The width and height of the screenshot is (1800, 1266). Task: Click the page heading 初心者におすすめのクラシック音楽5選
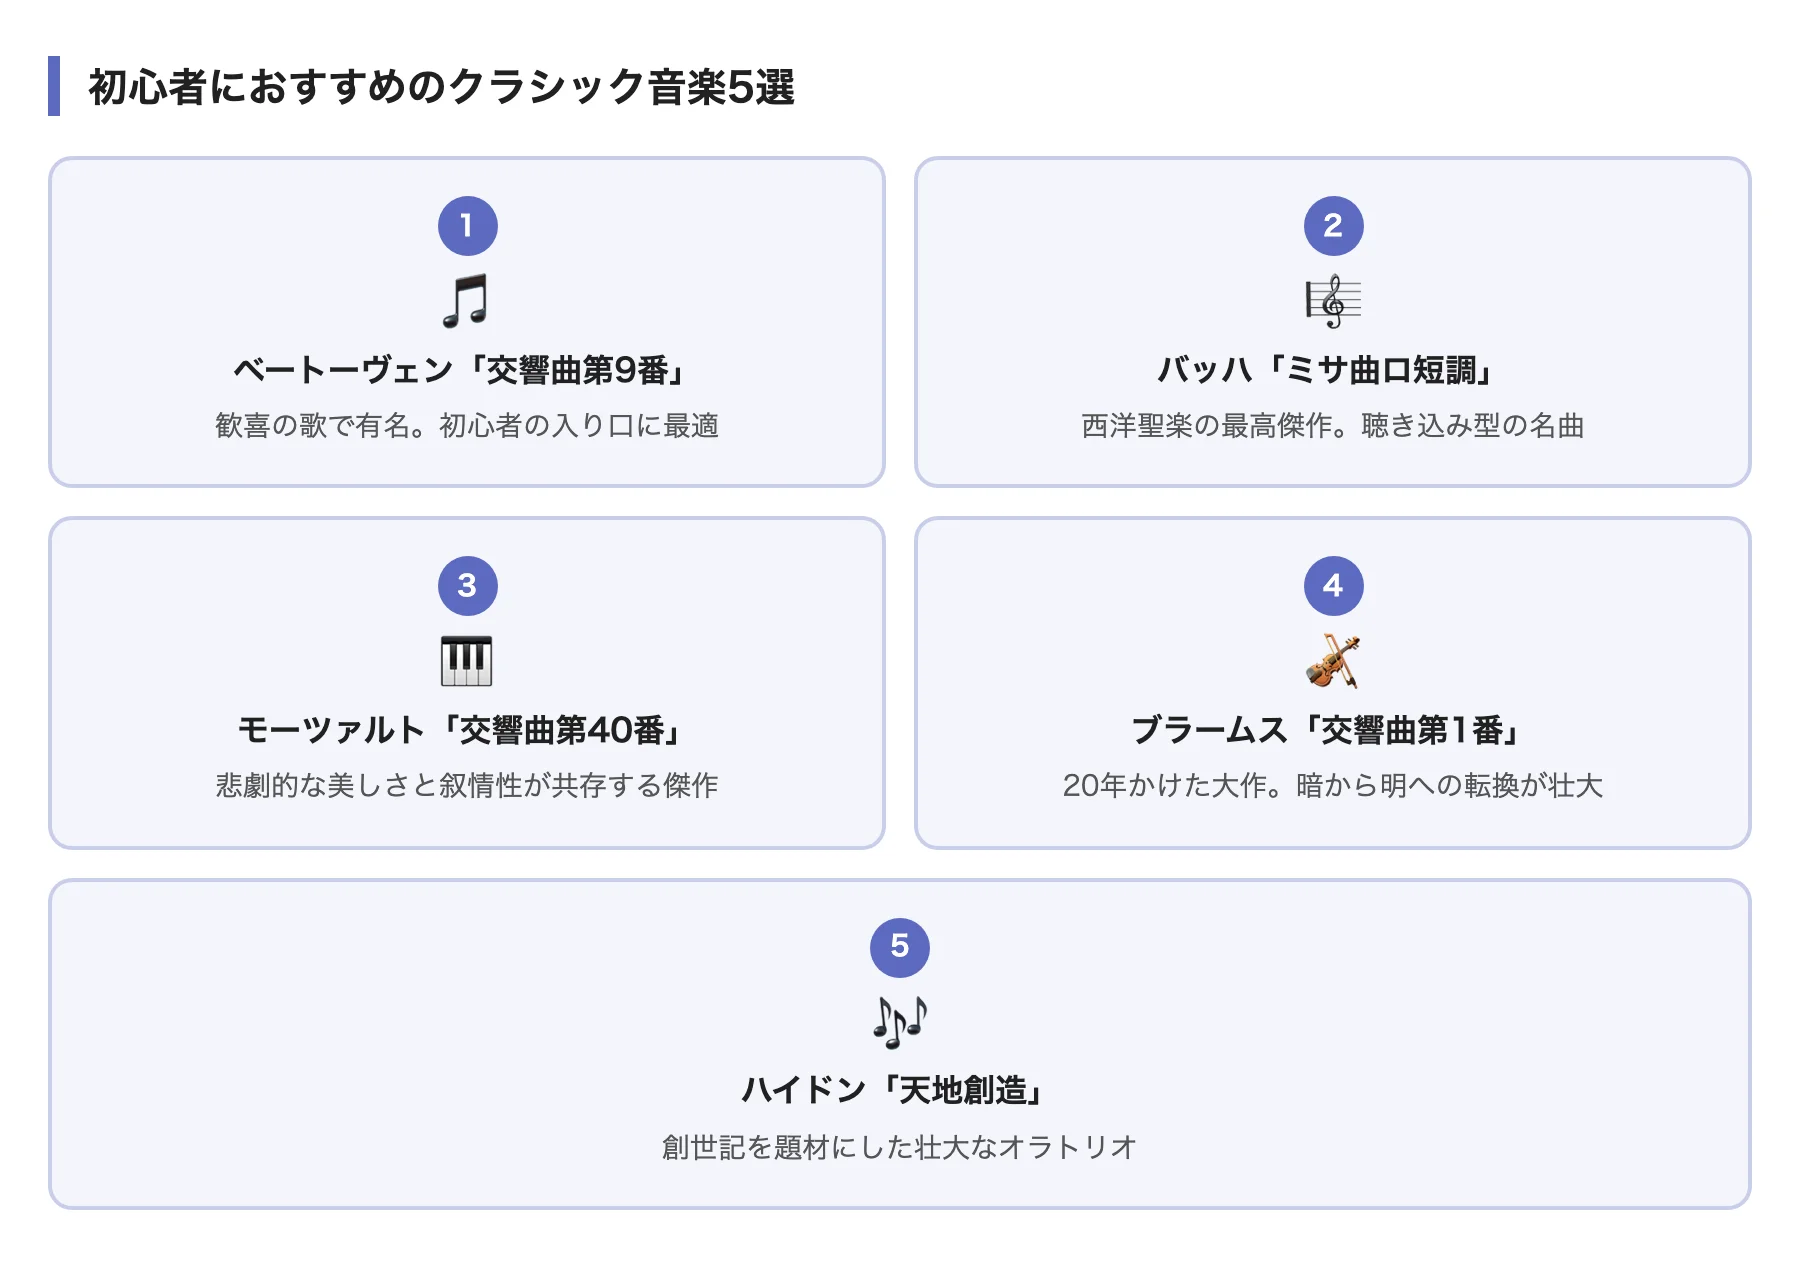[441, 87]
